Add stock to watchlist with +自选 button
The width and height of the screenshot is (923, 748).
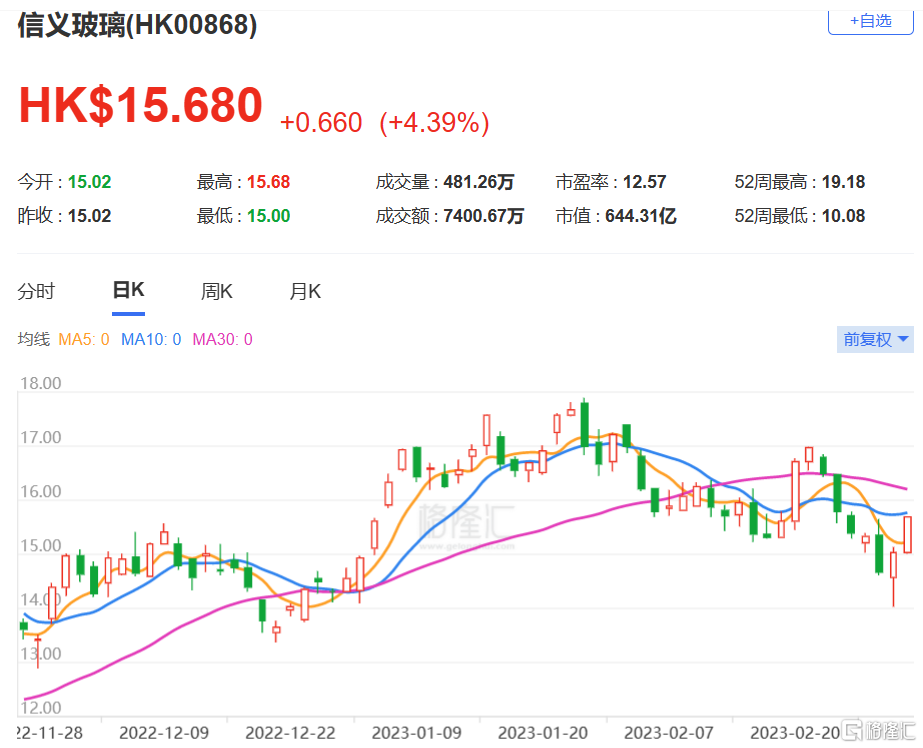[871, 22]
